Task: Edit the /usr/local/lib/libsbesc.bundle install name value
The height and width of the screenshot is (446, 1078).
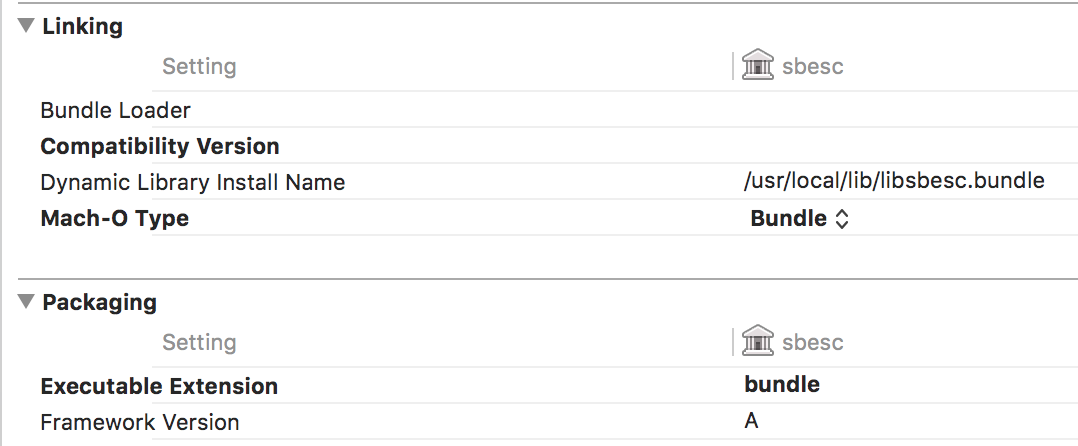Action: point(894,182)
